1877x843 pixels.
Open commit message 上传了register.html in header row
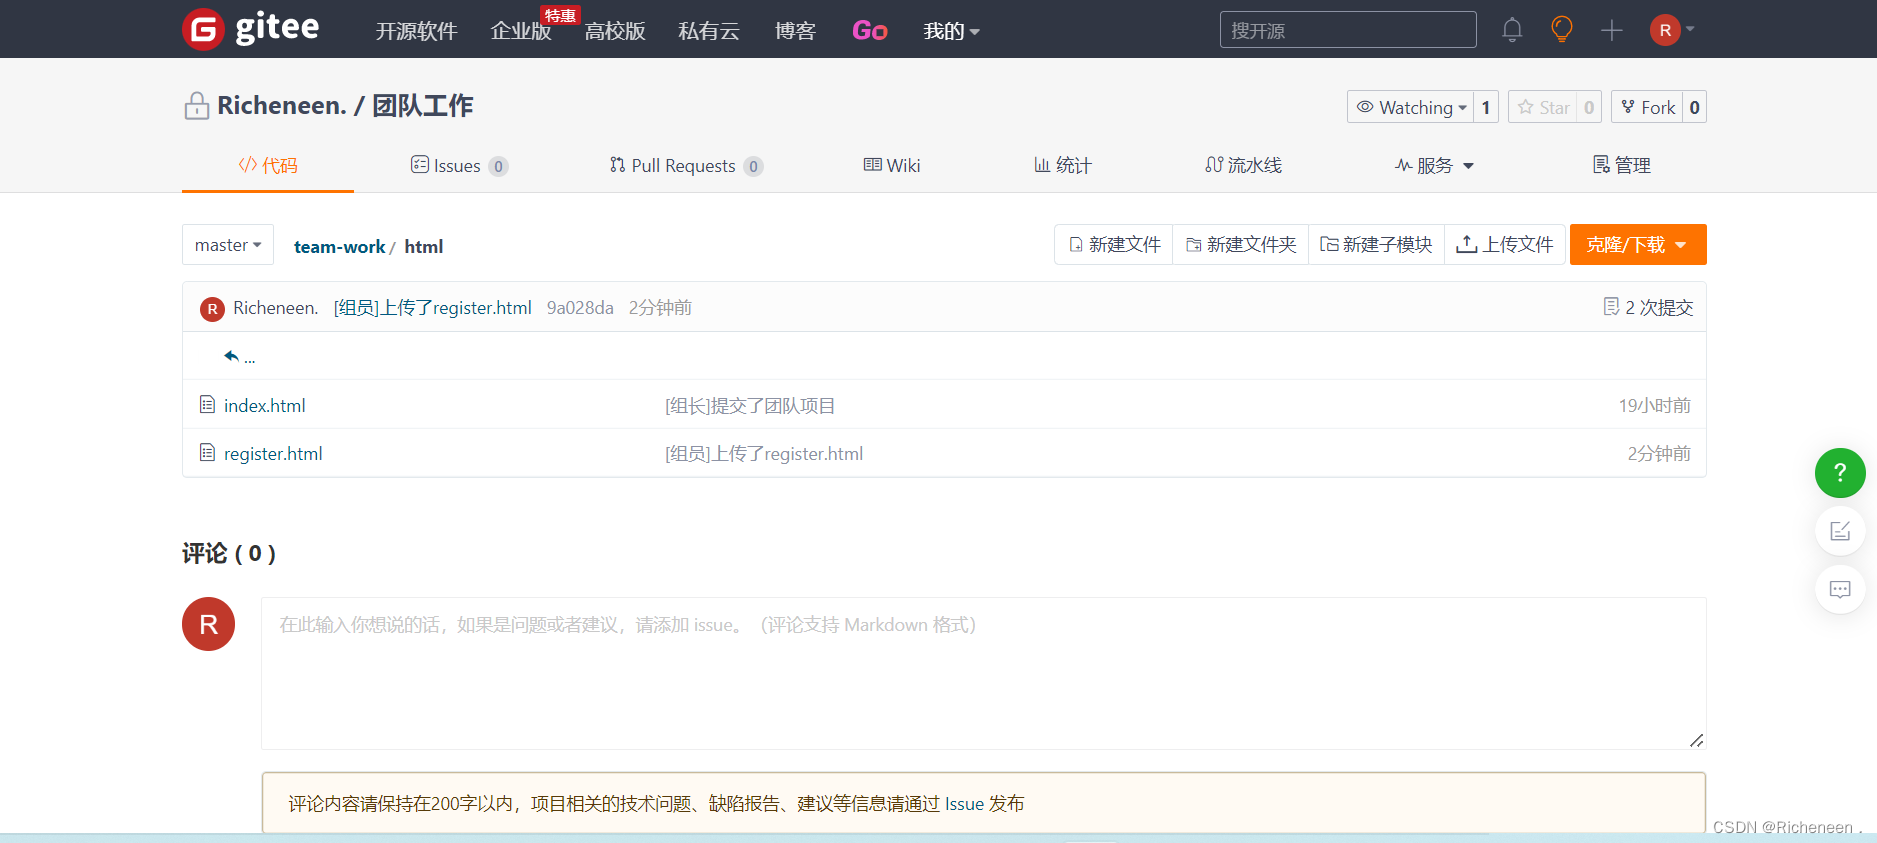(432, 308)
